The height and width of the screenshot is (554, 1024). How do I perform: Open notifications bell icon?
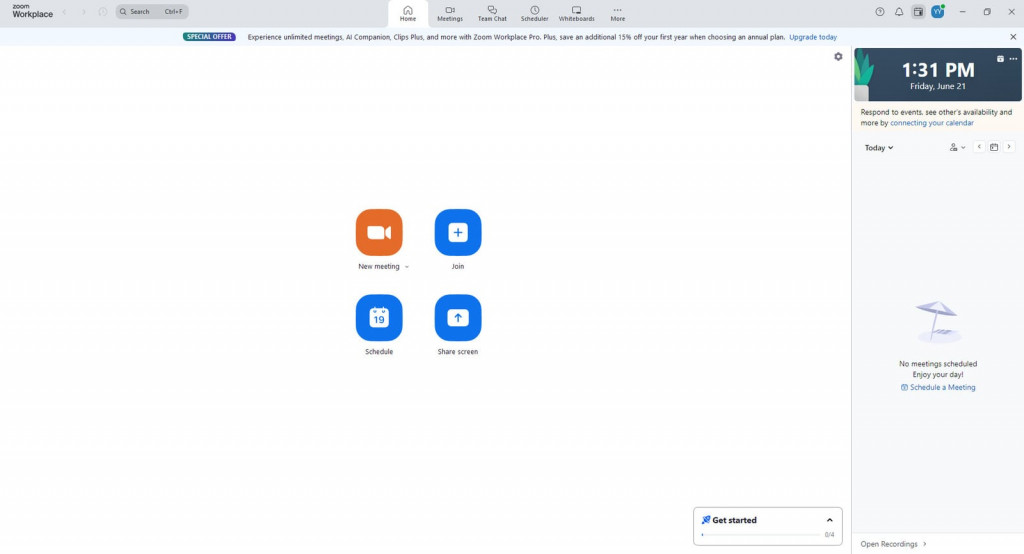(x=898, y=12)
